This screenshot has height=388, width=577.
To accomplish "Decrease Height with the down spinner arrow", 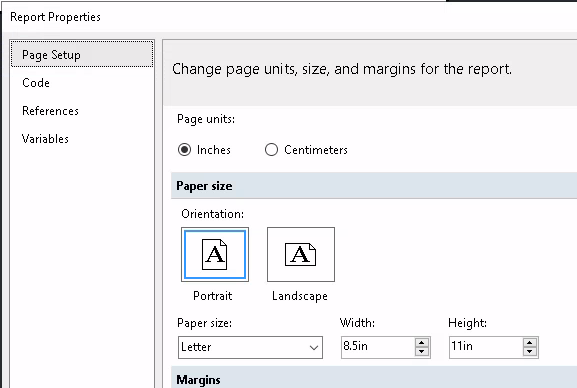I will [530, 352].
